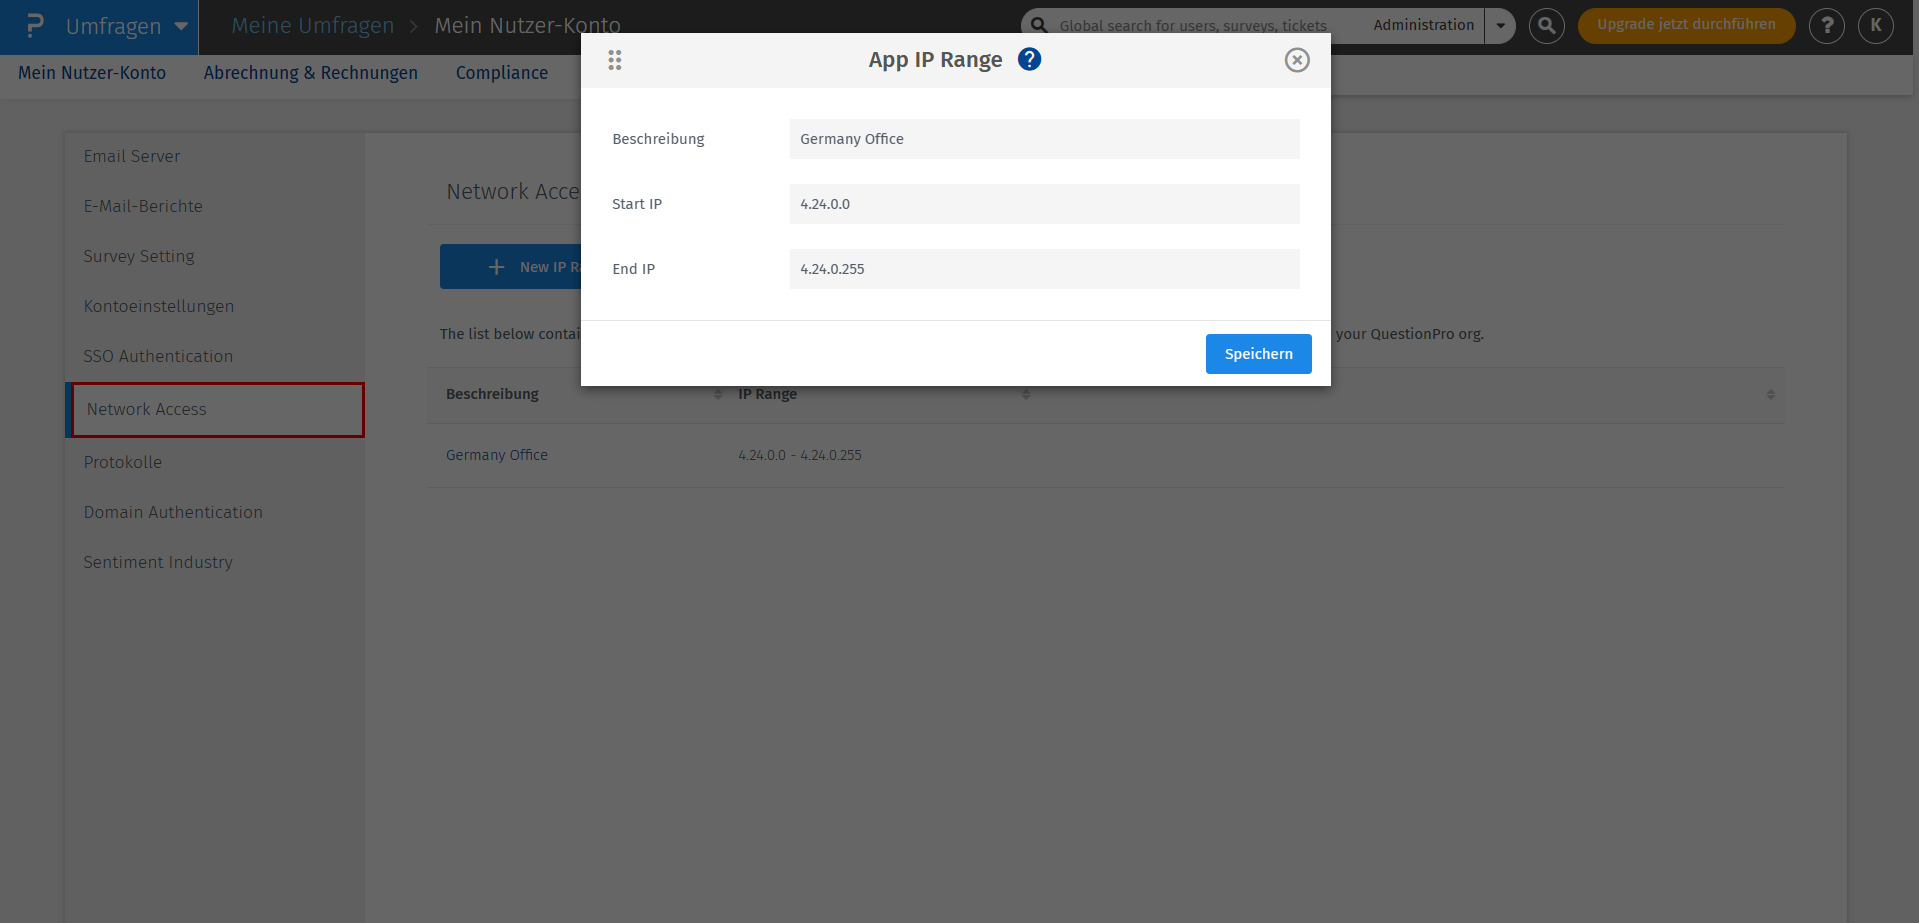Click the Upgrade jetzt durchführen button
The width and height of the screenshot is (1919, 923).
(1686, 26)
